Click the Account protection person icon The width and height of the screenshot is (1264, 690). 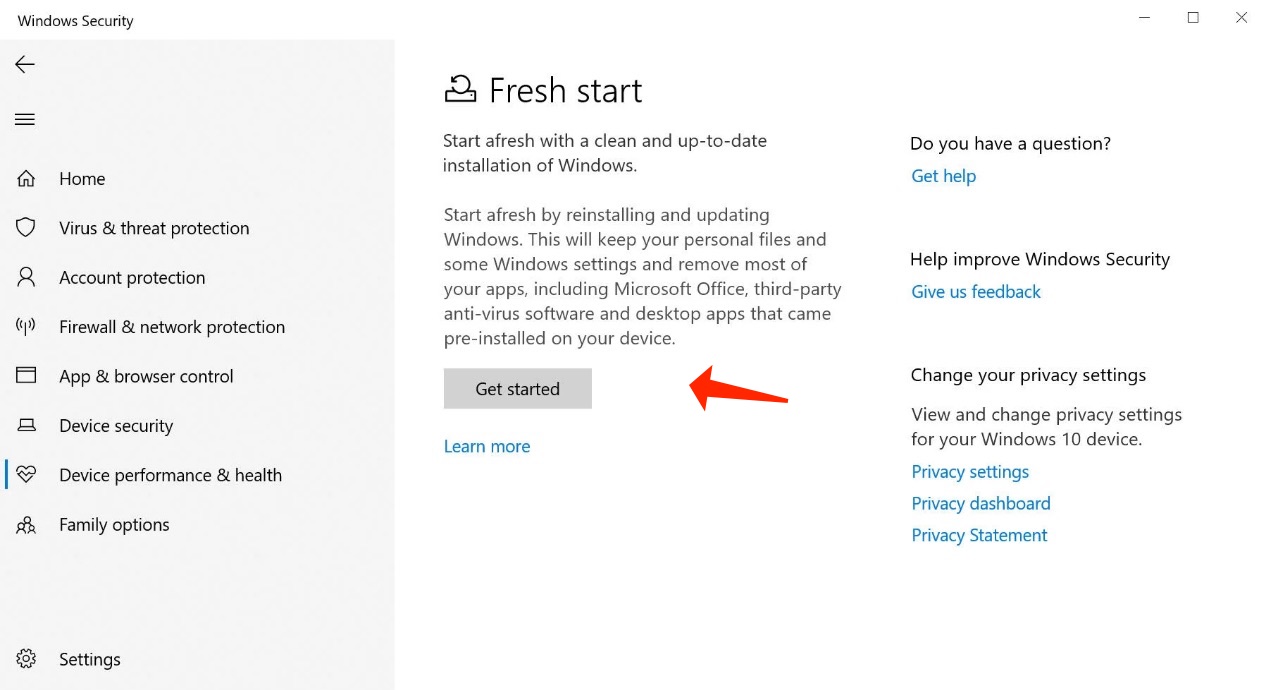[x=26, y=277]
